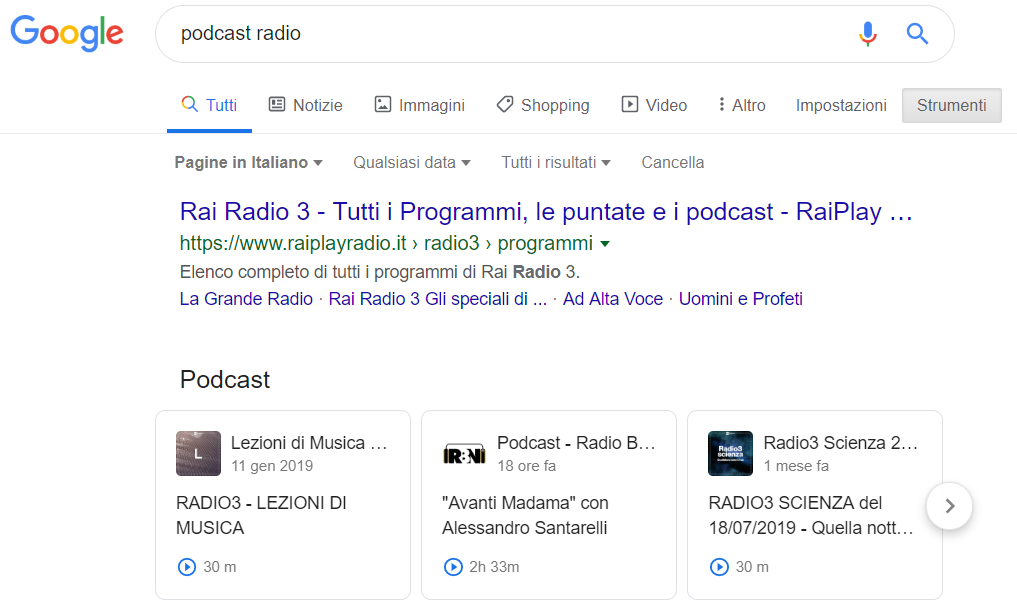The image size is (1017, 616).
Task: Click the Lezioni di Musica podcast name
Action: 309,443
